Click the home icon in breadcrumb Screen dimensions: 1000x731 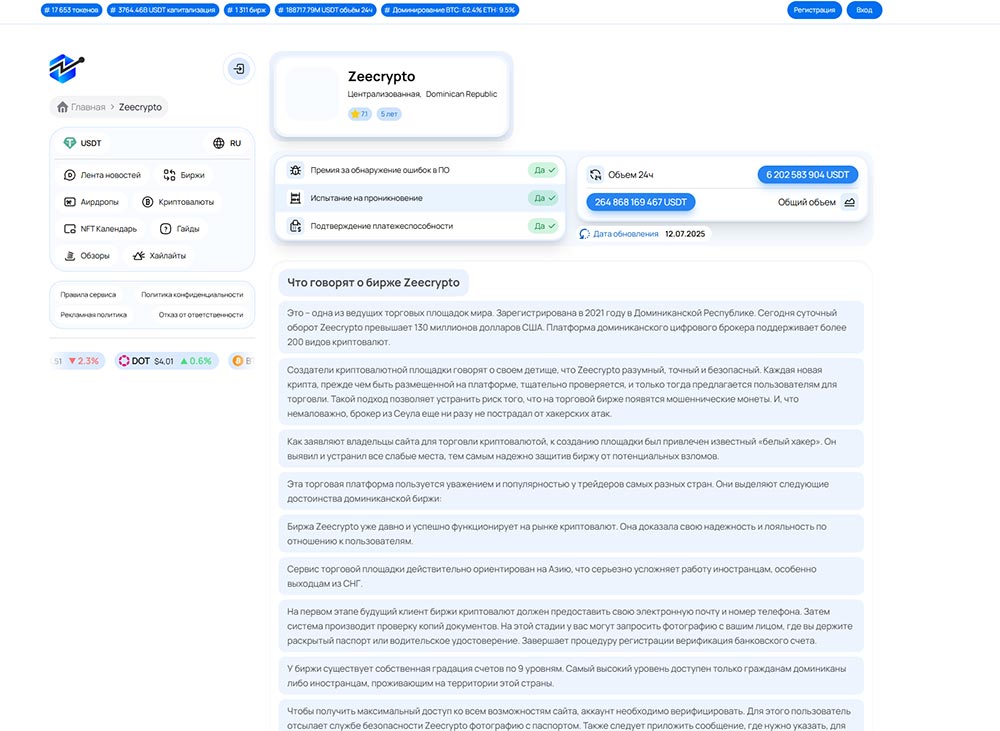coord(63,107)
